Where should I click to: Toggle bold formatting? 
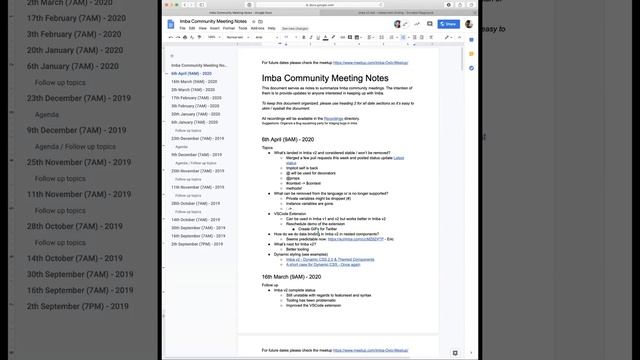tap(304, 37)
